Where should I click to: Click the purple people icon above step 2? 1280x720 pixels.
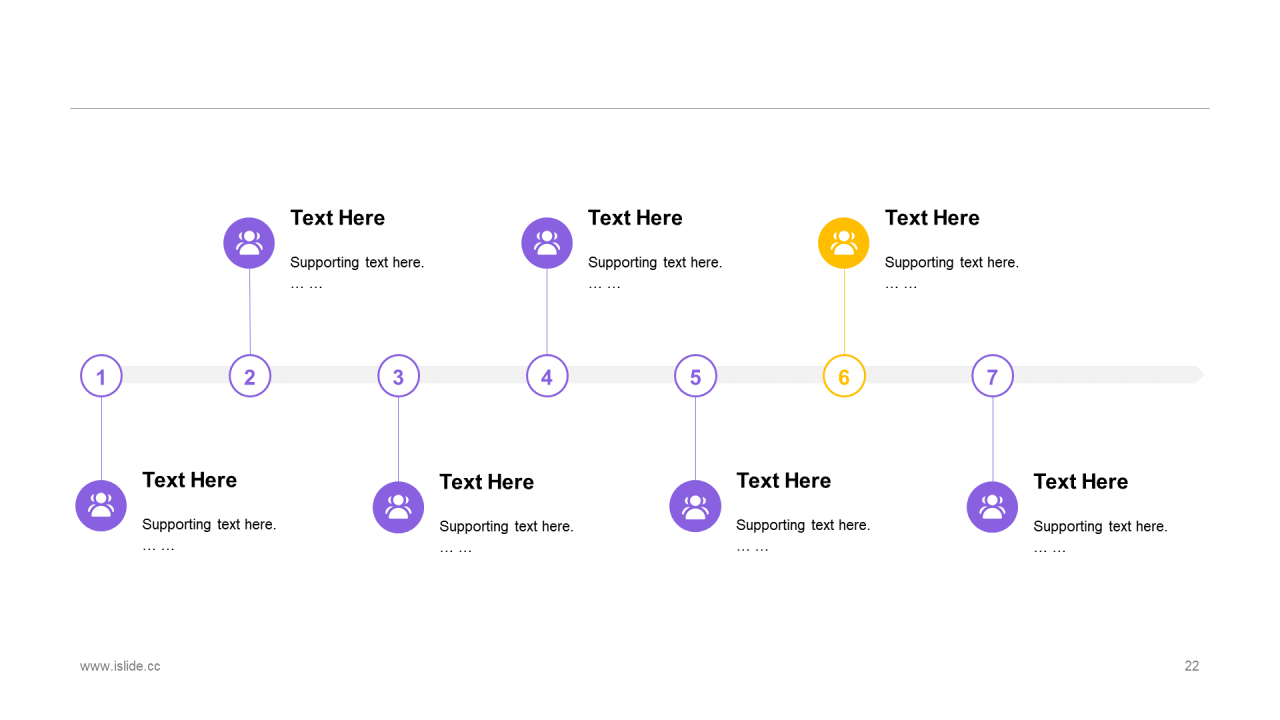(249, 243)
